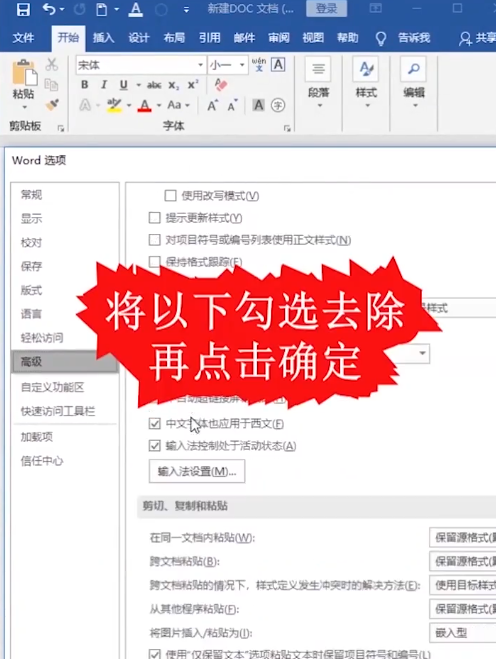The image size is (496, 659).
Task: Click the 登录 sign-in button
Action: click(x=326, y=8)
